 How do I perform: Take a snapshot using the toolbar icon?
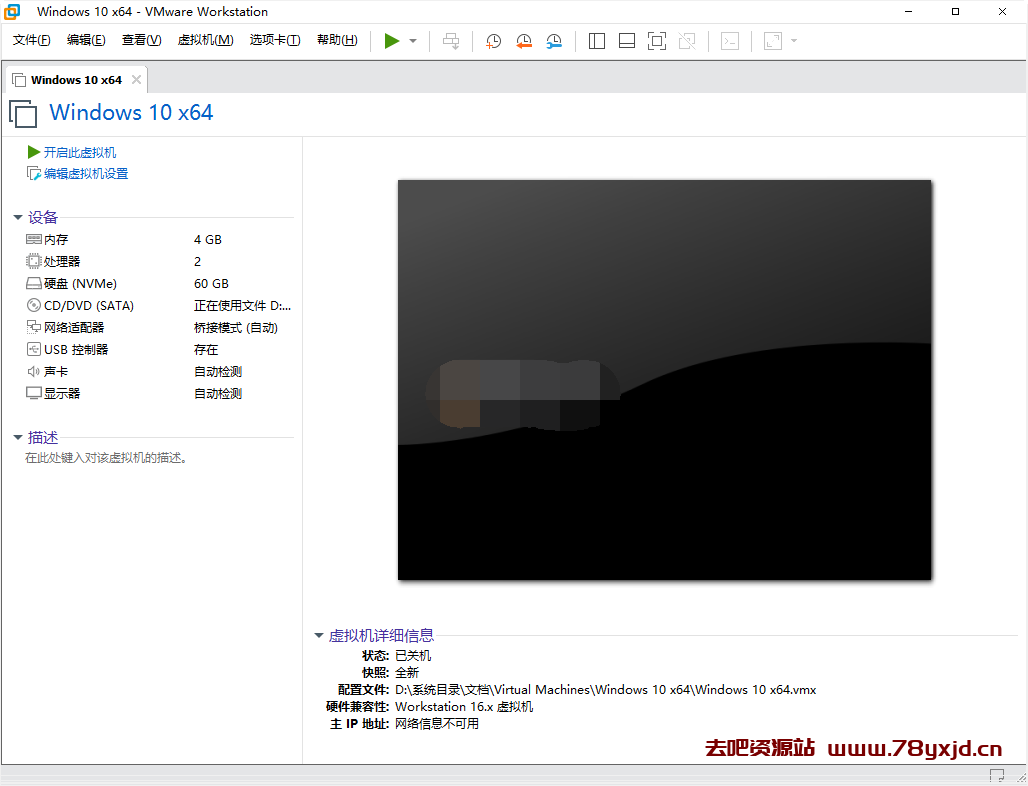493,41
